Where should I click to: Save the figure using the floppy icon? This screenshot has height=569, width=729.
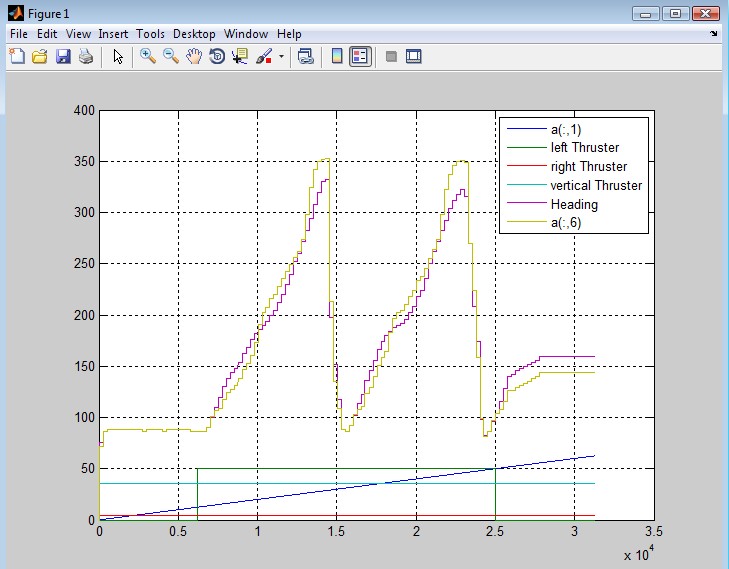pos(63,57)
